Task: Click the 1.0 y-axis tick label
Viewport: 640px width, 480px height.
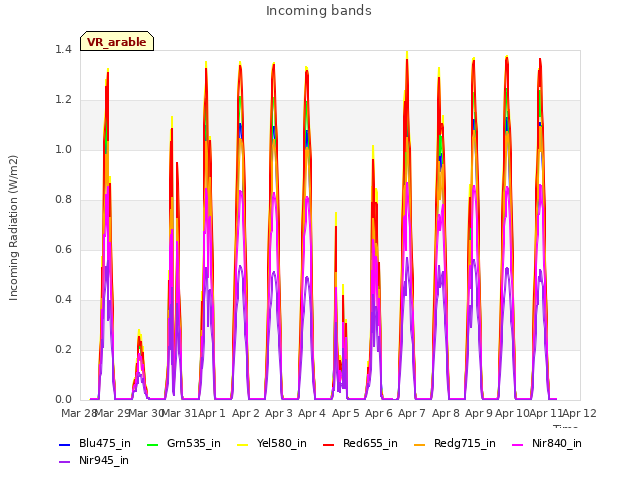Action: point(63,150)
